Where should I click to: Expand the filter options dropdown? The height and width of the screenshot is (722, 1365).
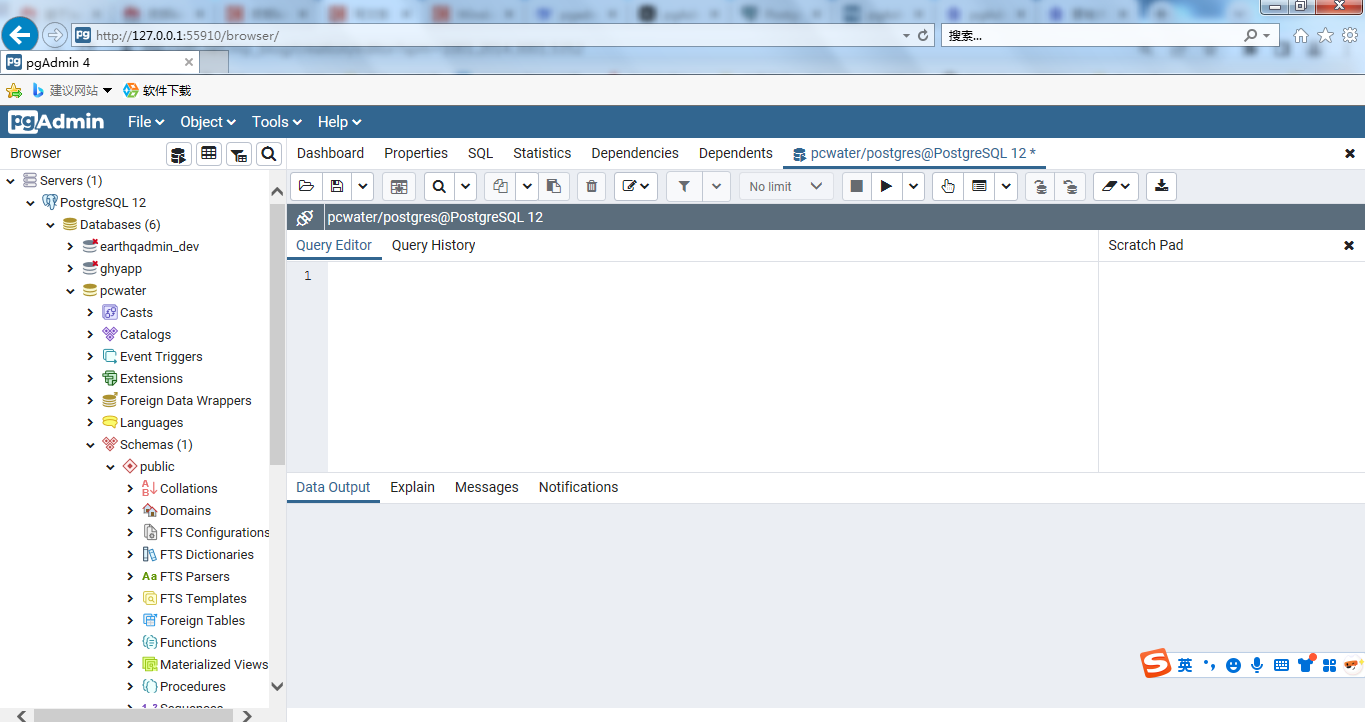716,186
